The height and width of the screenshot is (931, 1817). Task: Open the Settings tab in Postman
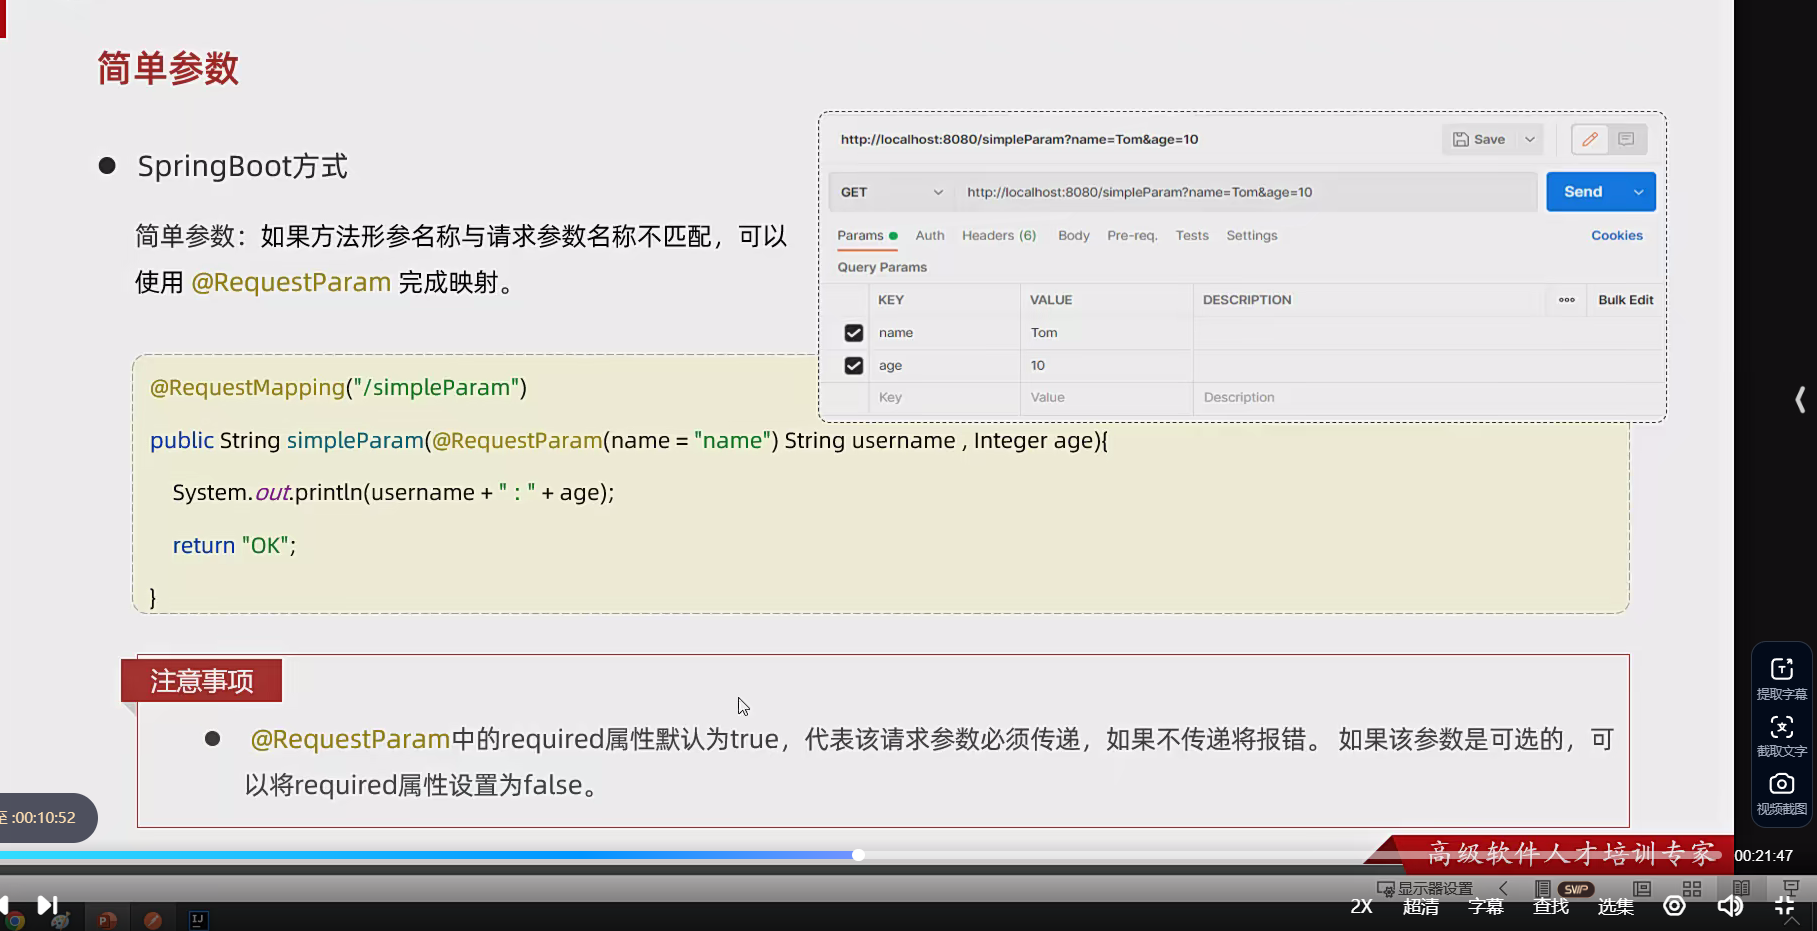click(x=1252, y=236)
